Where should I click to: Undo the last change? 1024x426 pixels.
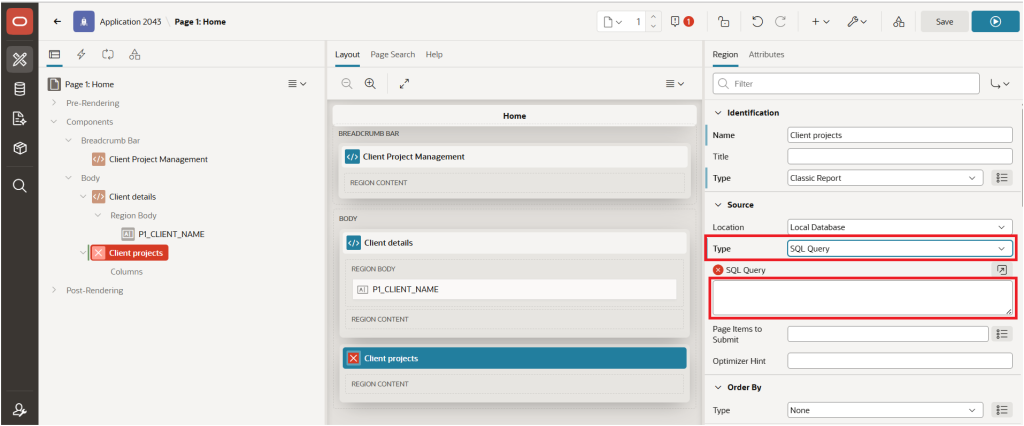[x=757, y=22]
